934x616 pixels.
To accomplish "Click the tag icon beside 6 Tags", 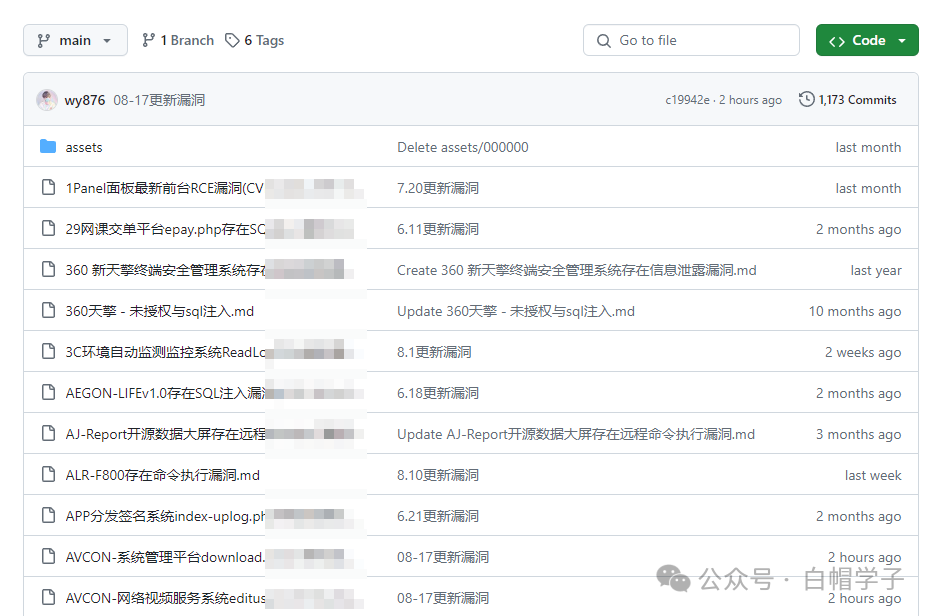I will pyautogui.click(x=232, y=41).
